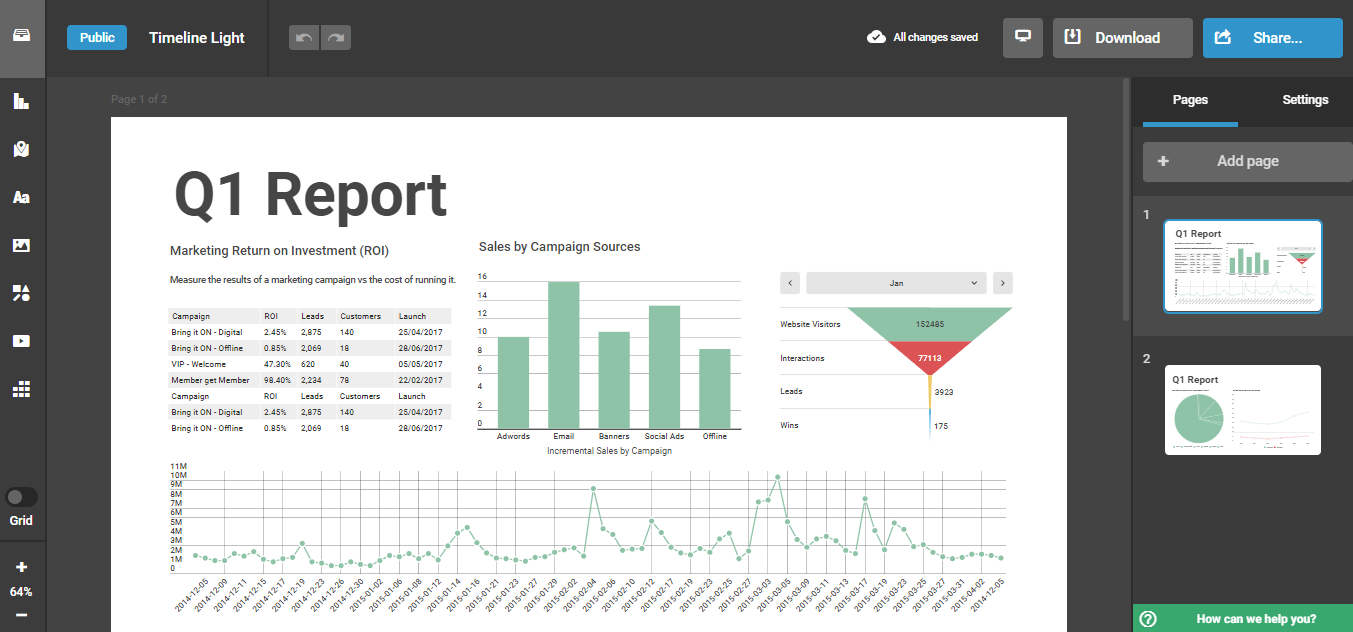Open the charts tool in sidebar
The width and height of the screenshot is (1353, 632).
(x=21, y=101)
